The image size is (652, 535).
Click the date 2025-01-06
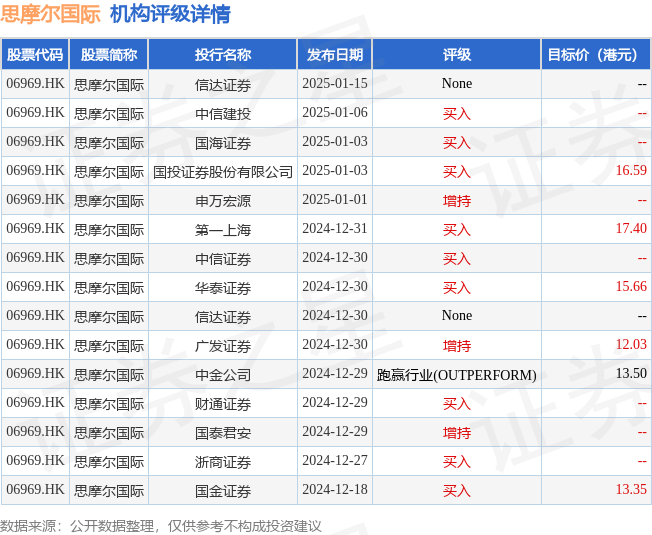(x=335, y=113)
